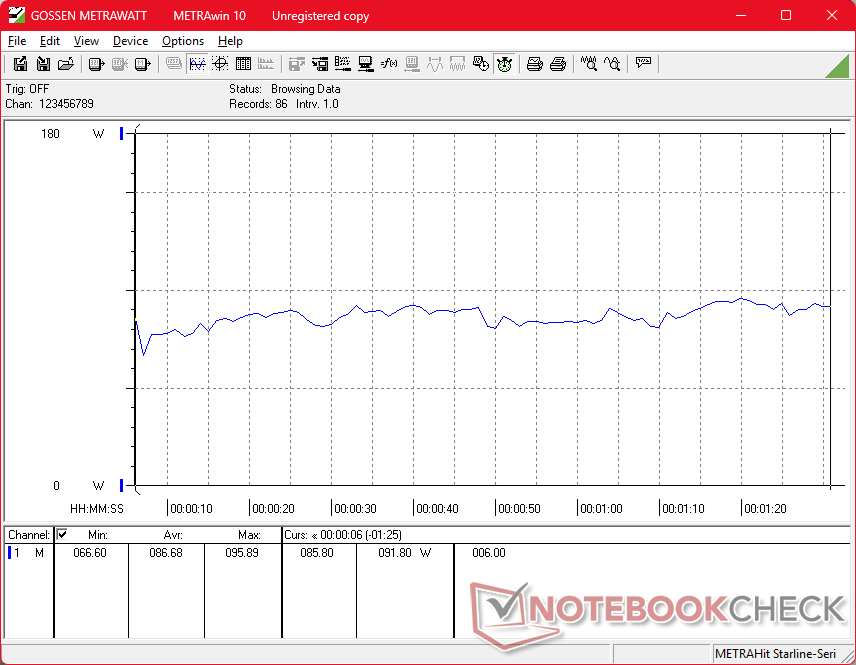This screenshot has width=856, height=665.
Task: Click the blue marker at 180 W
Action: tap(122, 133)
